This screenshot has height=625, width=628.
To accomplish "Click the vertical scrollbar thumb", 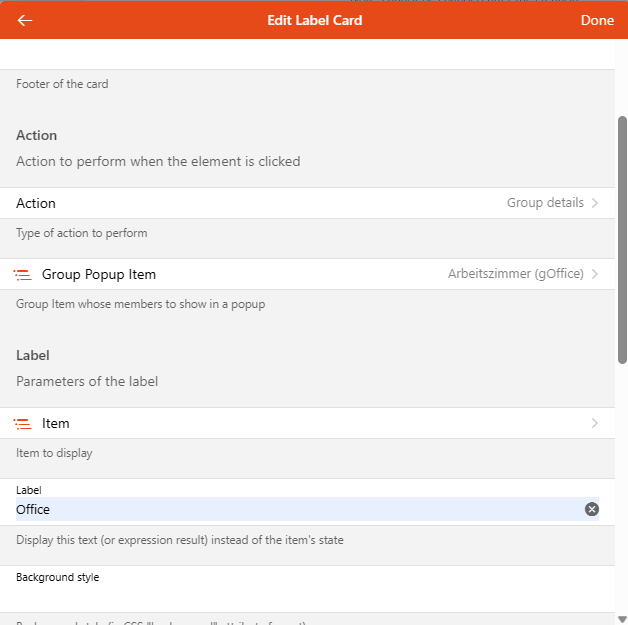I will click(622, 240).
